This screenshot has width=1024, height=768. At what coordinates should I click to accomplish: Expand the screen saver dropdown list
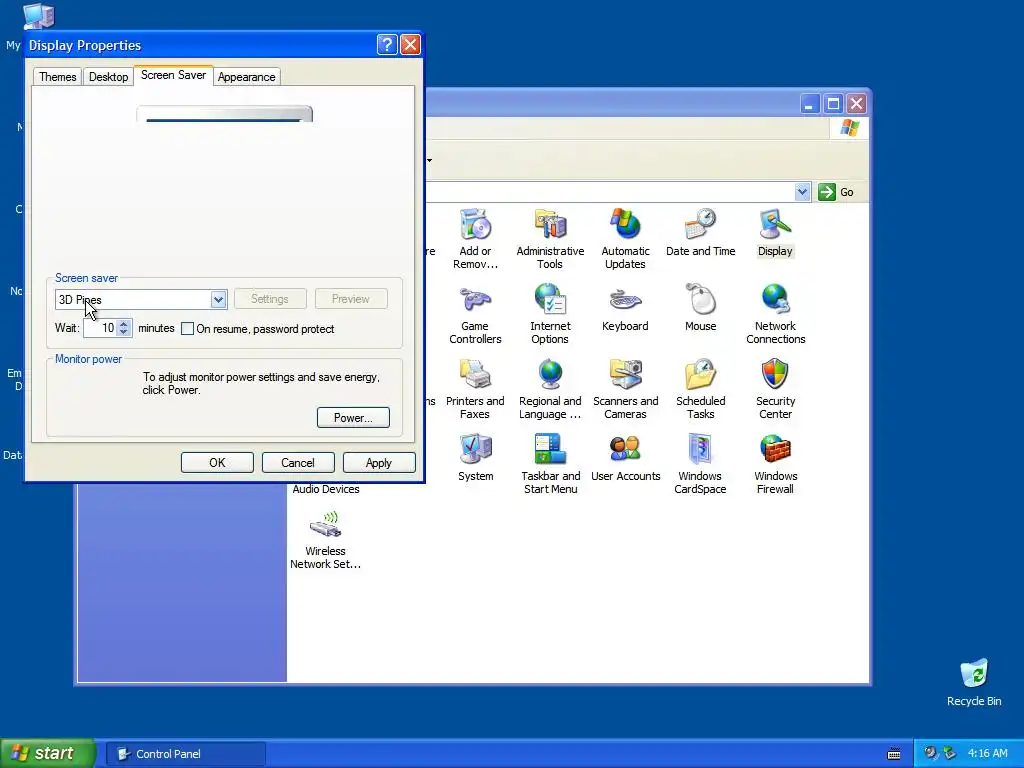point(218,300)
